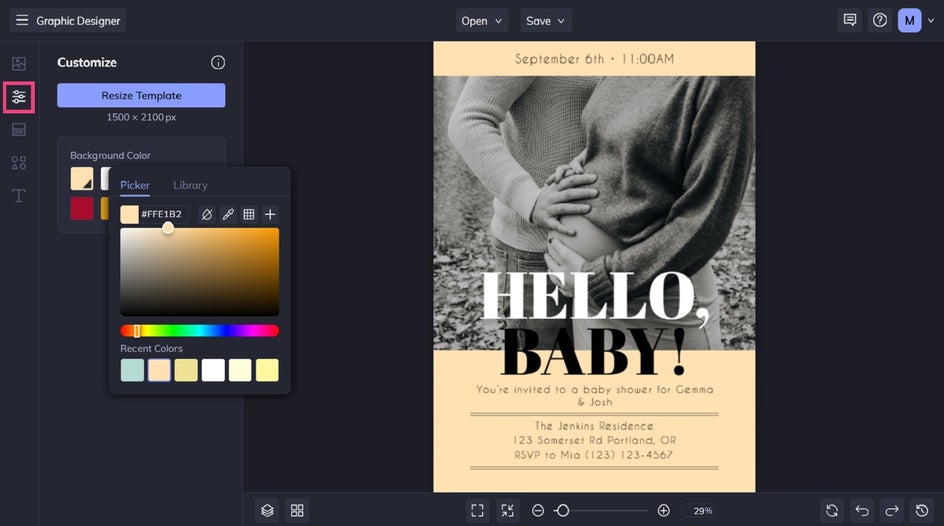Select the BABY! text on canvas
The width and height of the screenshot is (944, 526).
tap(594, 353)
